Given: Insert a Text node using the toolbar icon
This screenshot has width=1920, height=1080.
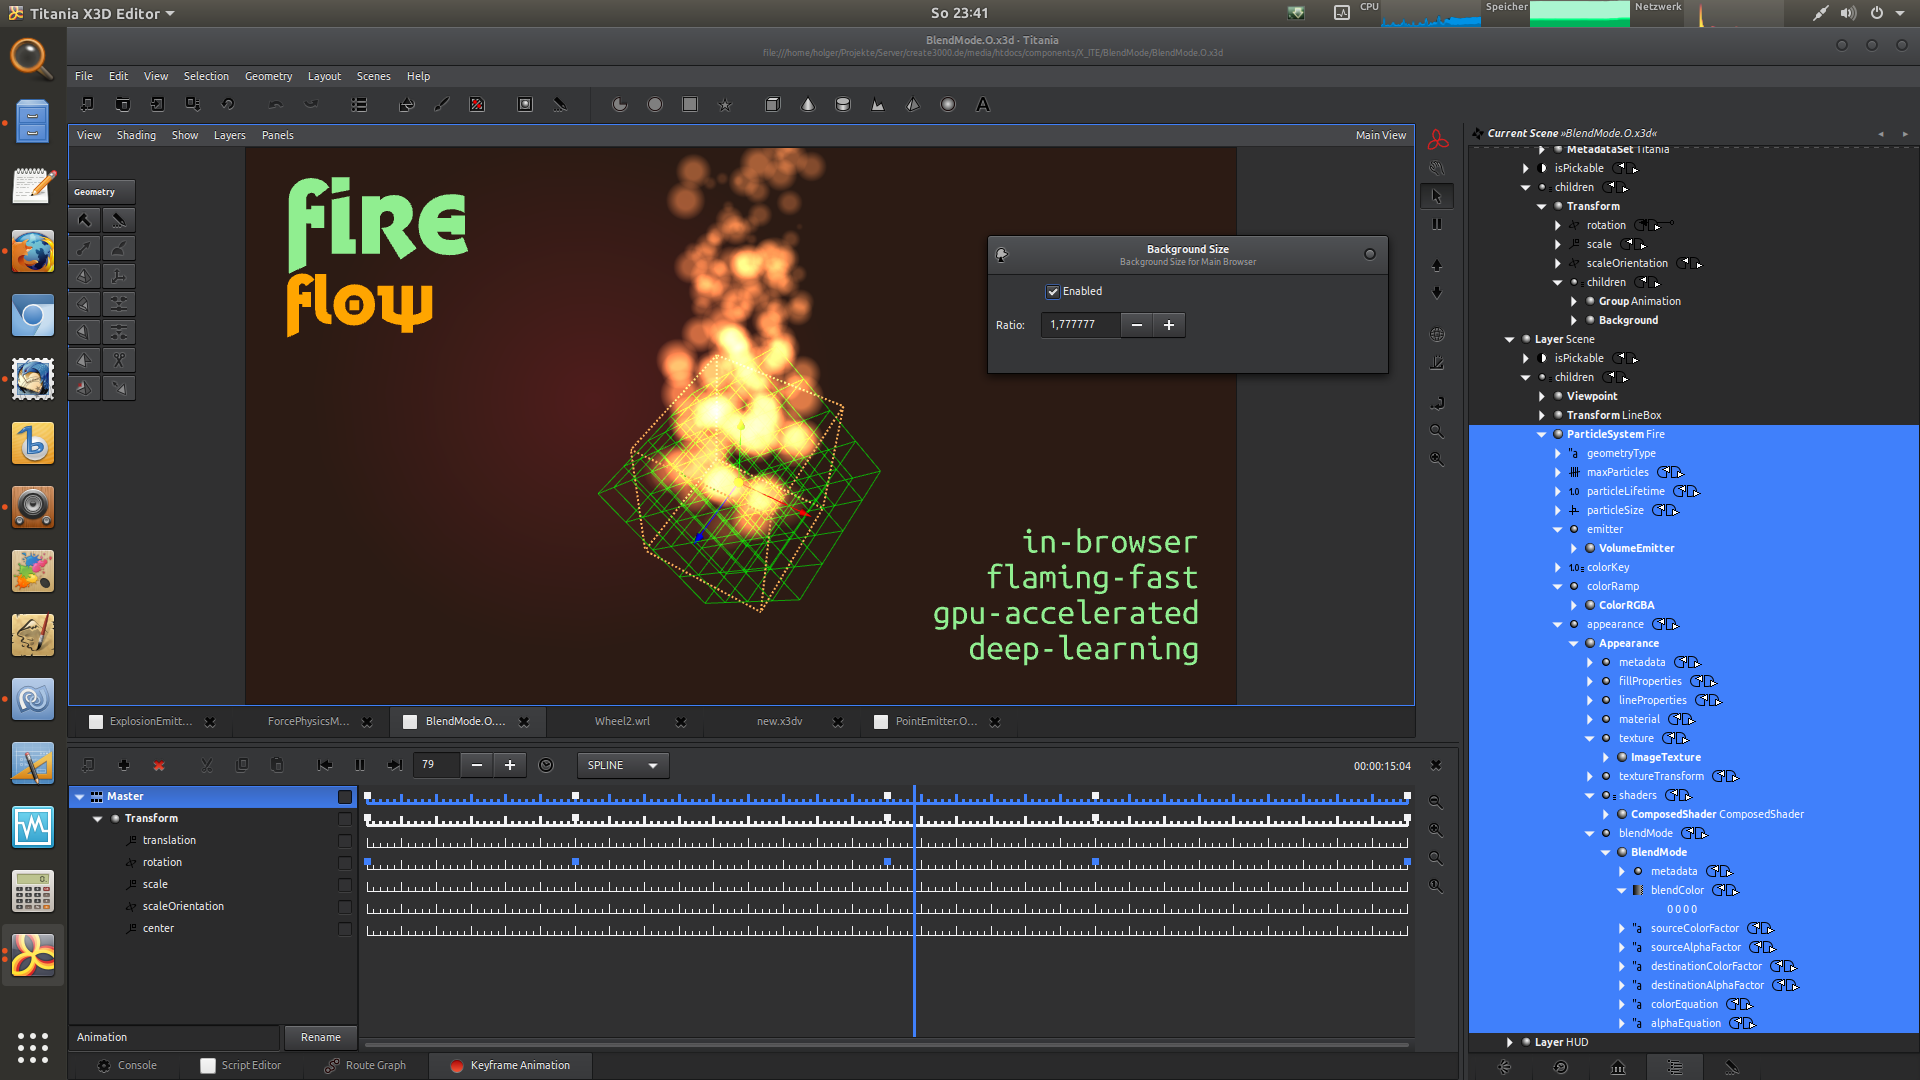Looking at the screenshot, I should pyautogui.click(x=982, y=104).
